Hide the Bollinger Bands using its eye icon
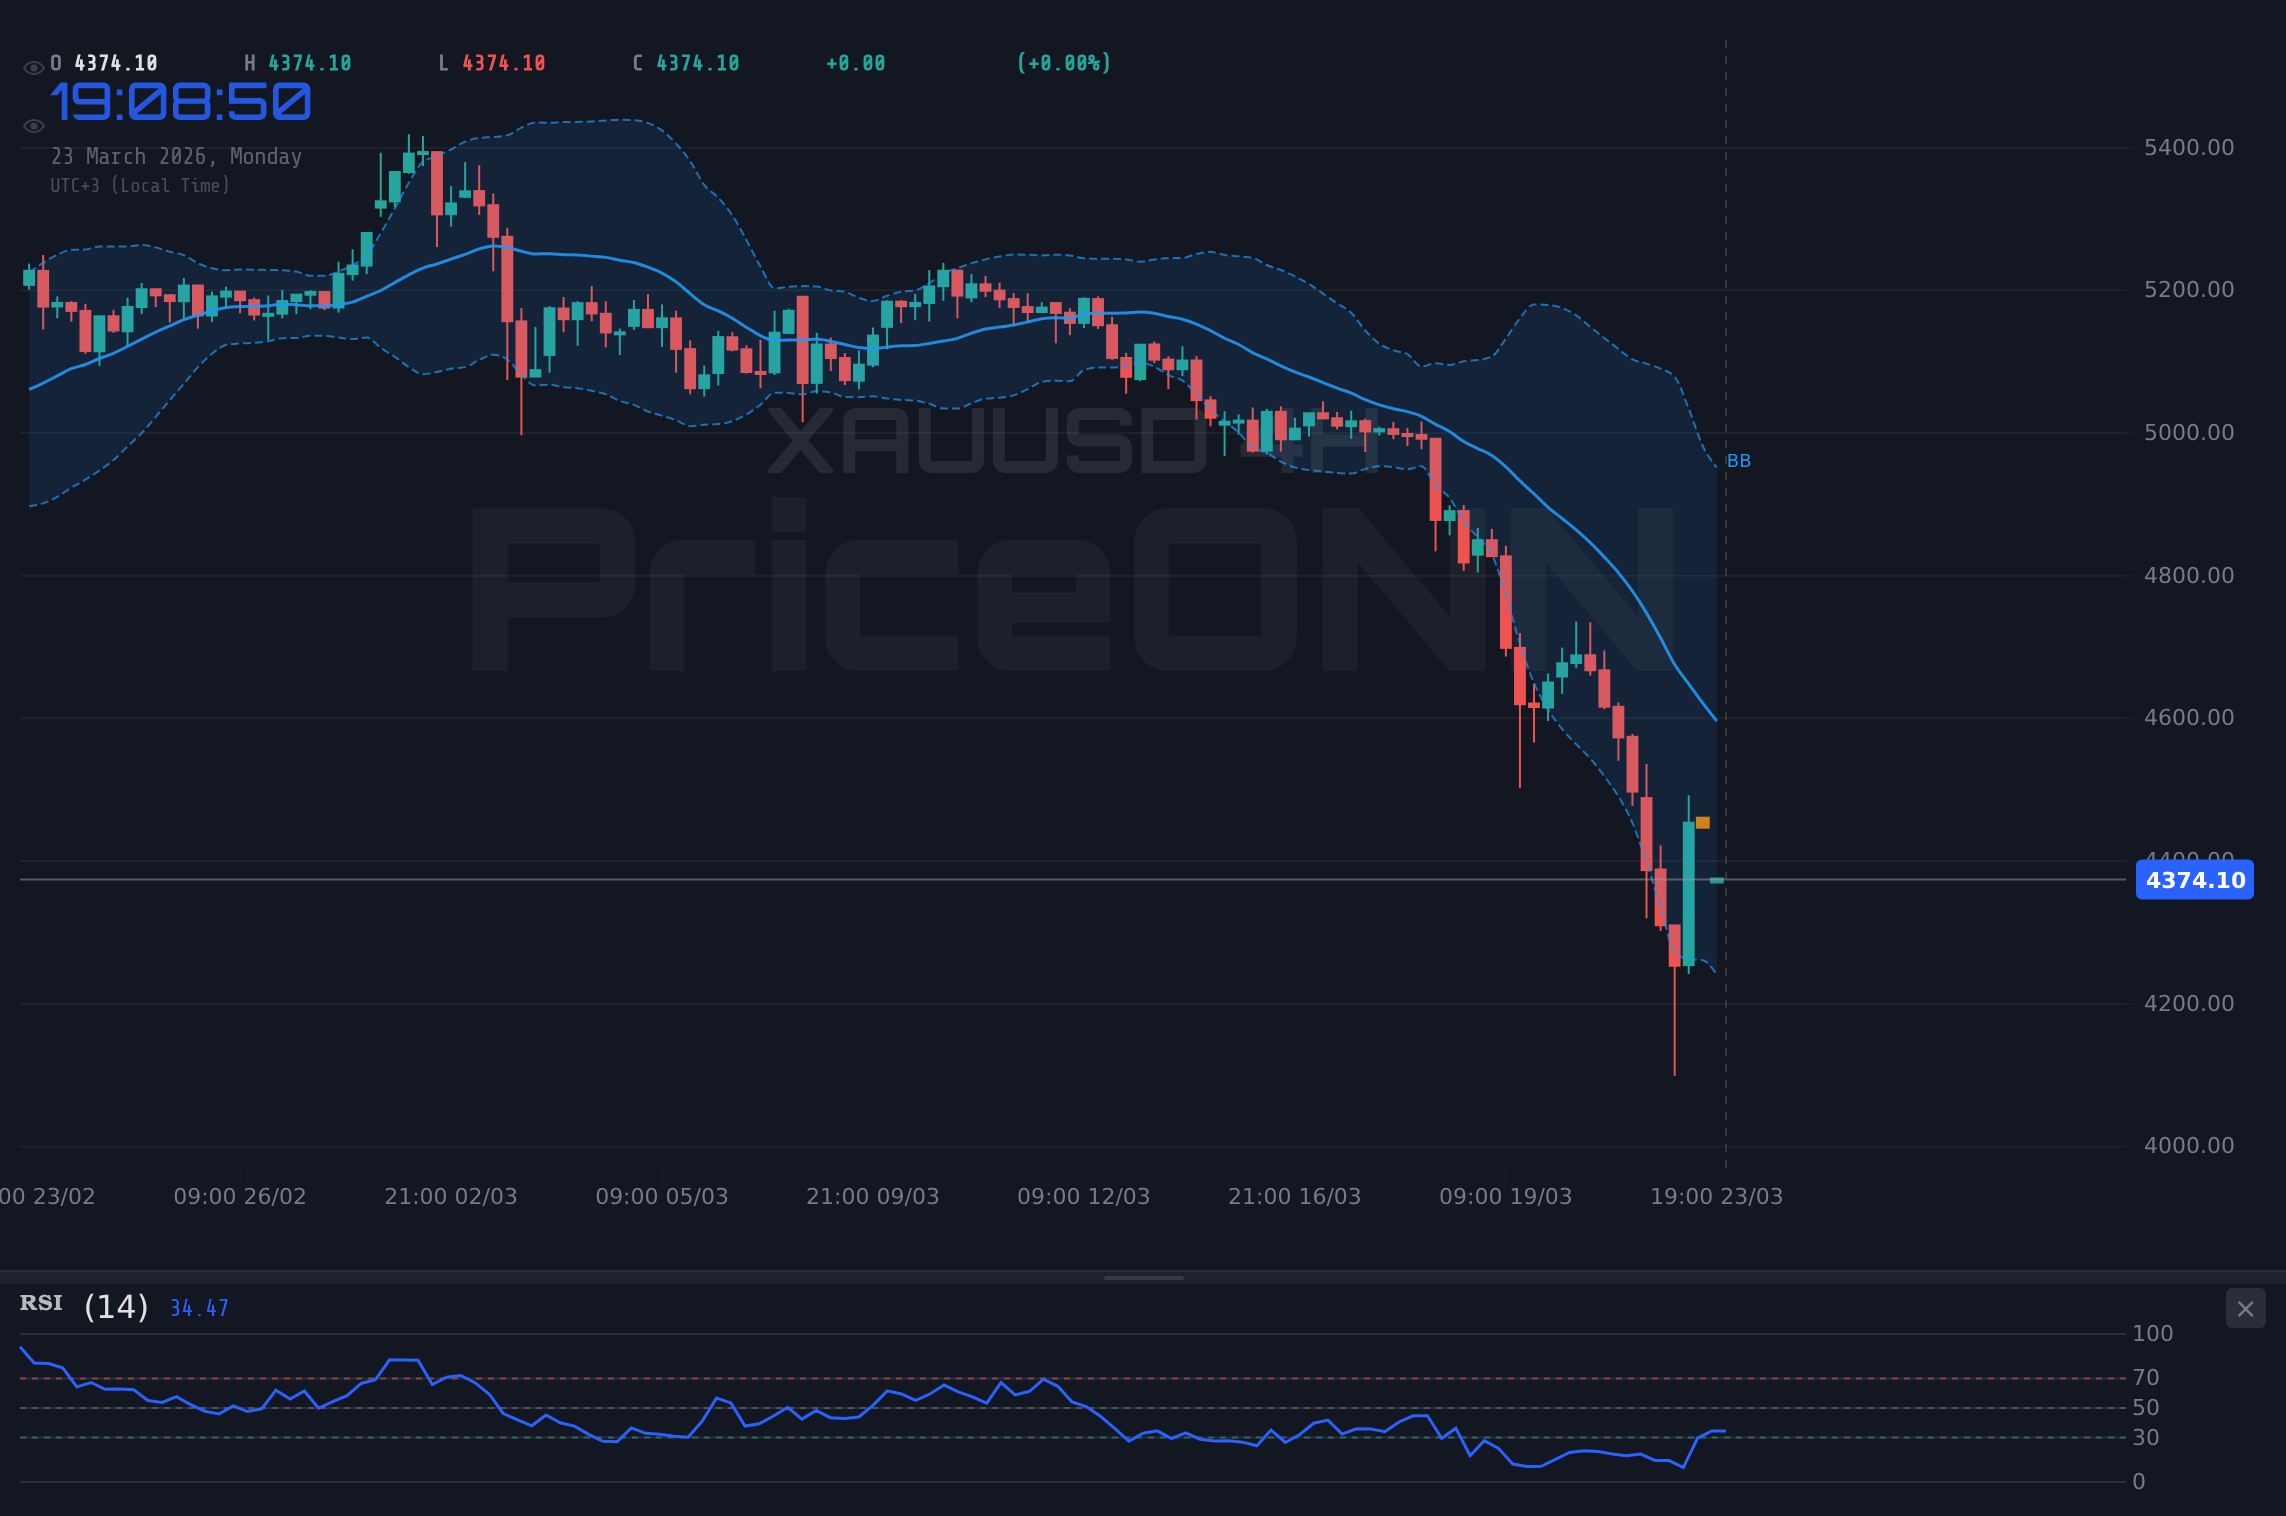This screenshot has height=1516, width=2286. coord(33,125)
